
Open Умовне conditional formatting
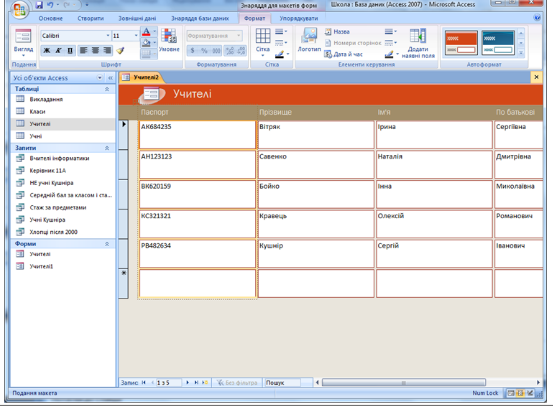pos(169,40)
